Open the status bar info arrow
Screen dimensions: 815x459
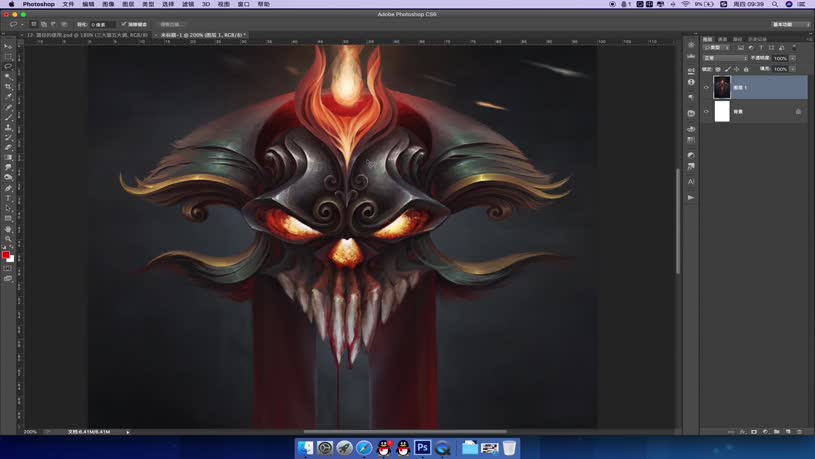128,432
